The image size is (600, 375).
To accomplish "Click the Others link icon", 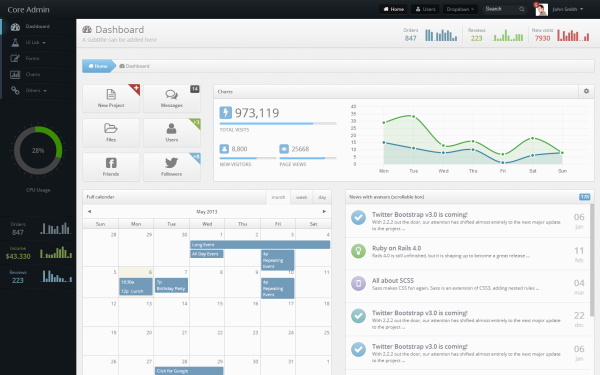I will coord(15,91).
